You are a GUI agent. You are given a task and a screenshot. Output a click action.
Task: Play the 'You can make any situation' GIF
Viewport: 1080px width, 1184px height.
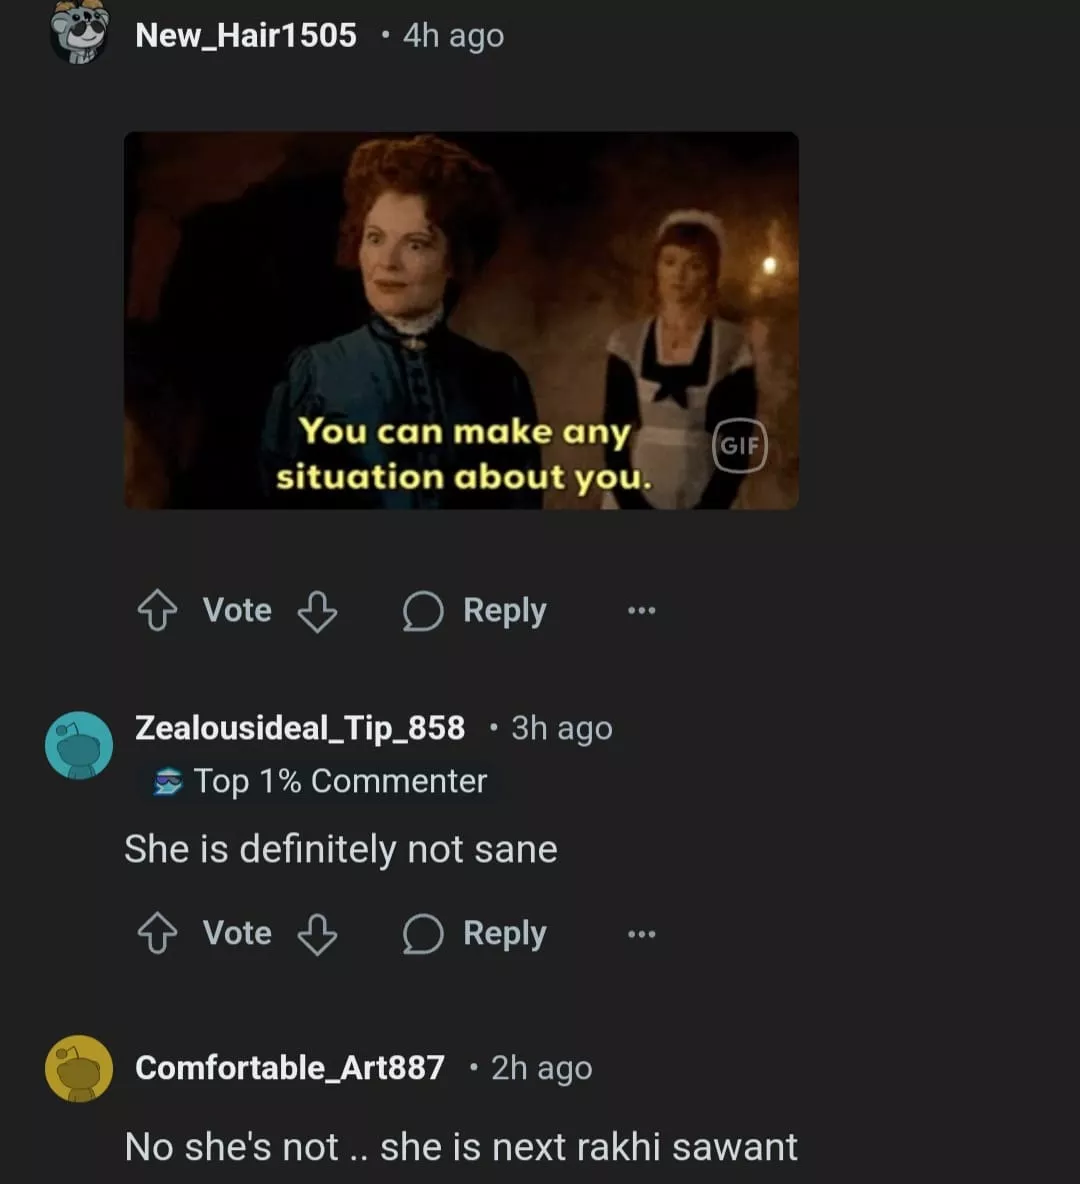point(461,320)
